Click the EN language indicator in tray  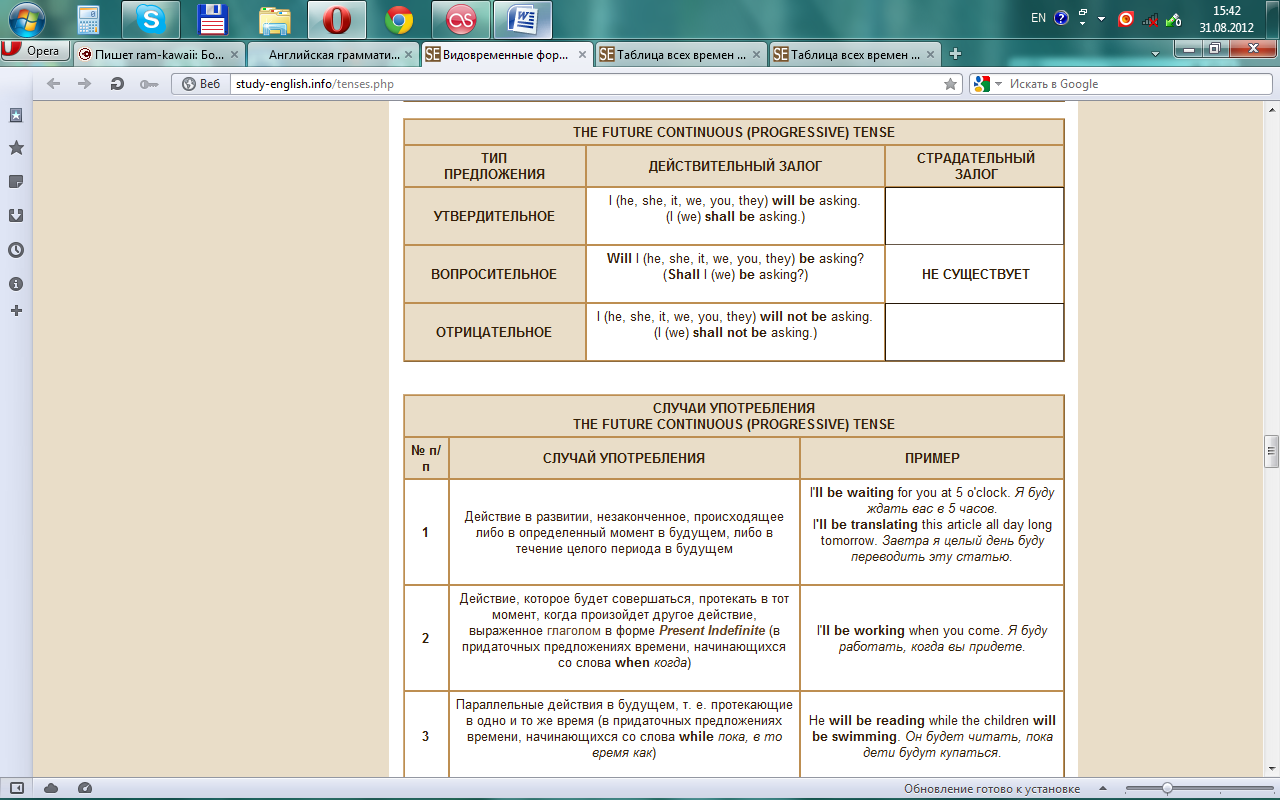(1038, 19)
